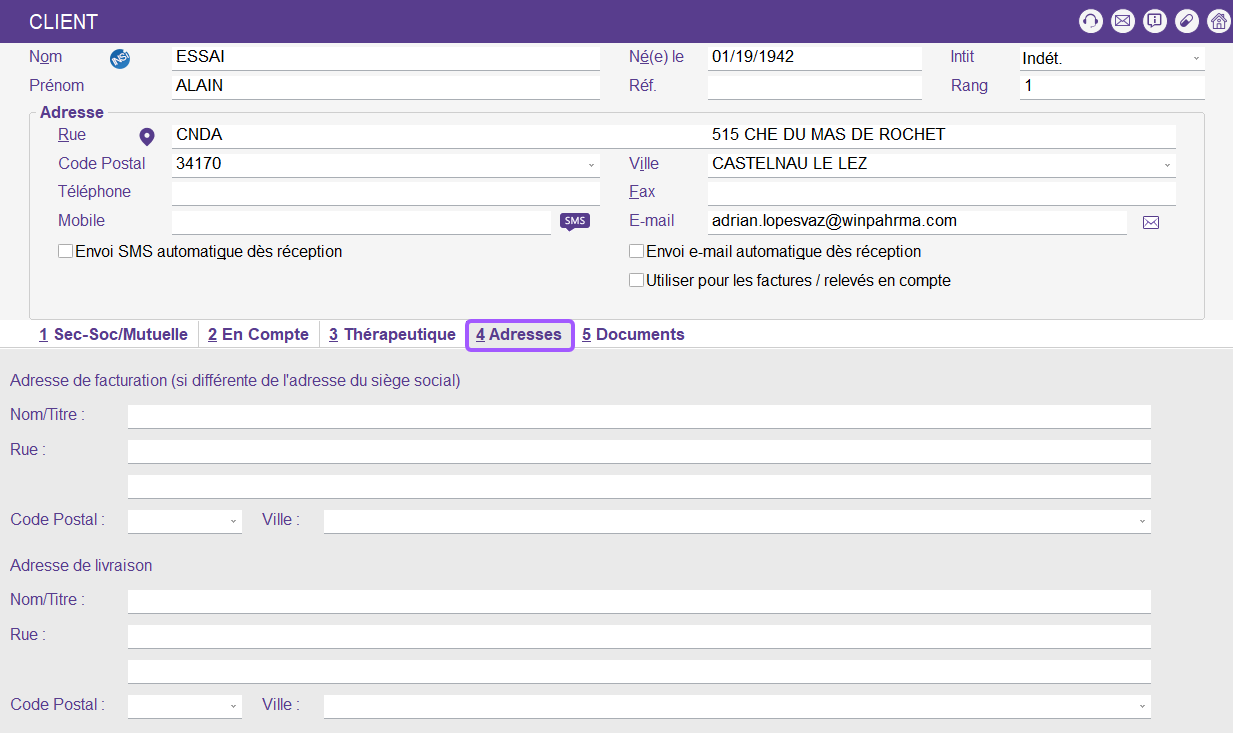Click the information bubble icon

point(1155,21)
